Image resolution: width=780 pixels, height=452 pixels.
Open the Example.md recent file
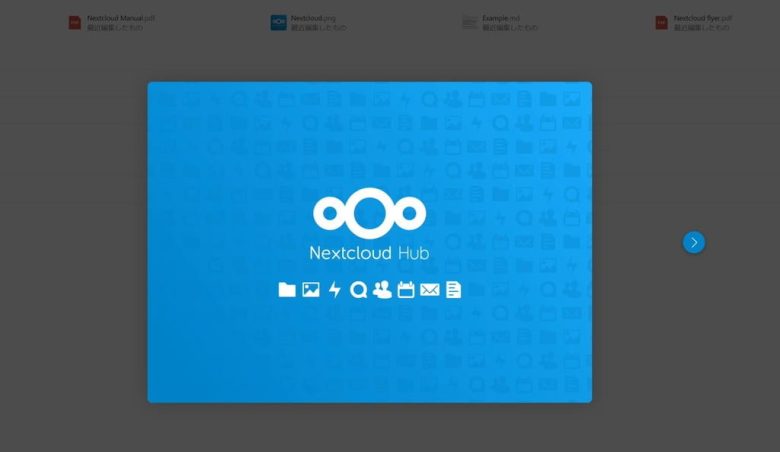499,23
